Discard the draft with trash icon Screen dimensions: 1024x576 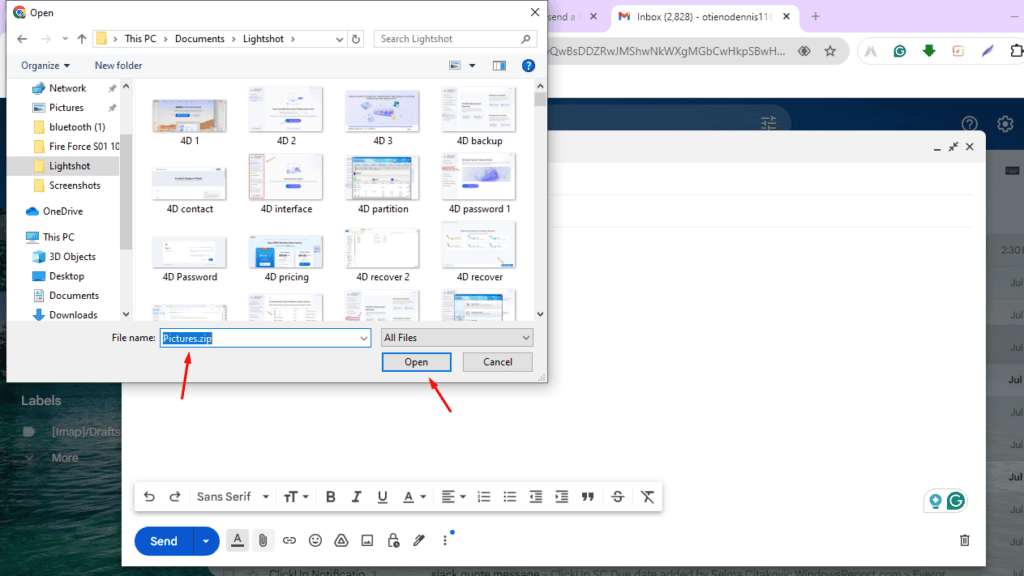pos(965,540)
